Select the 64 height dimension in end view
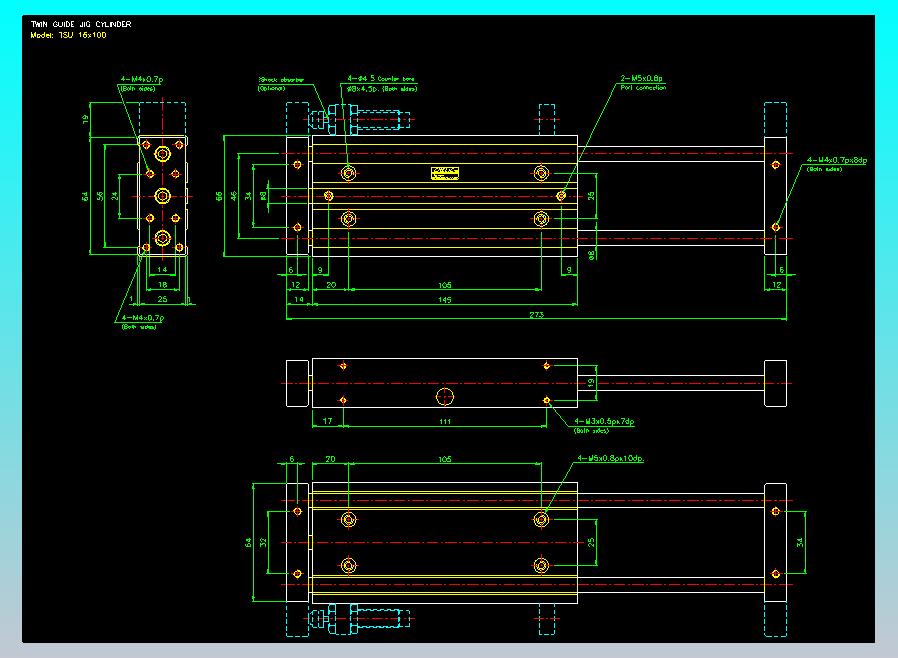 [x=86, y=196]
